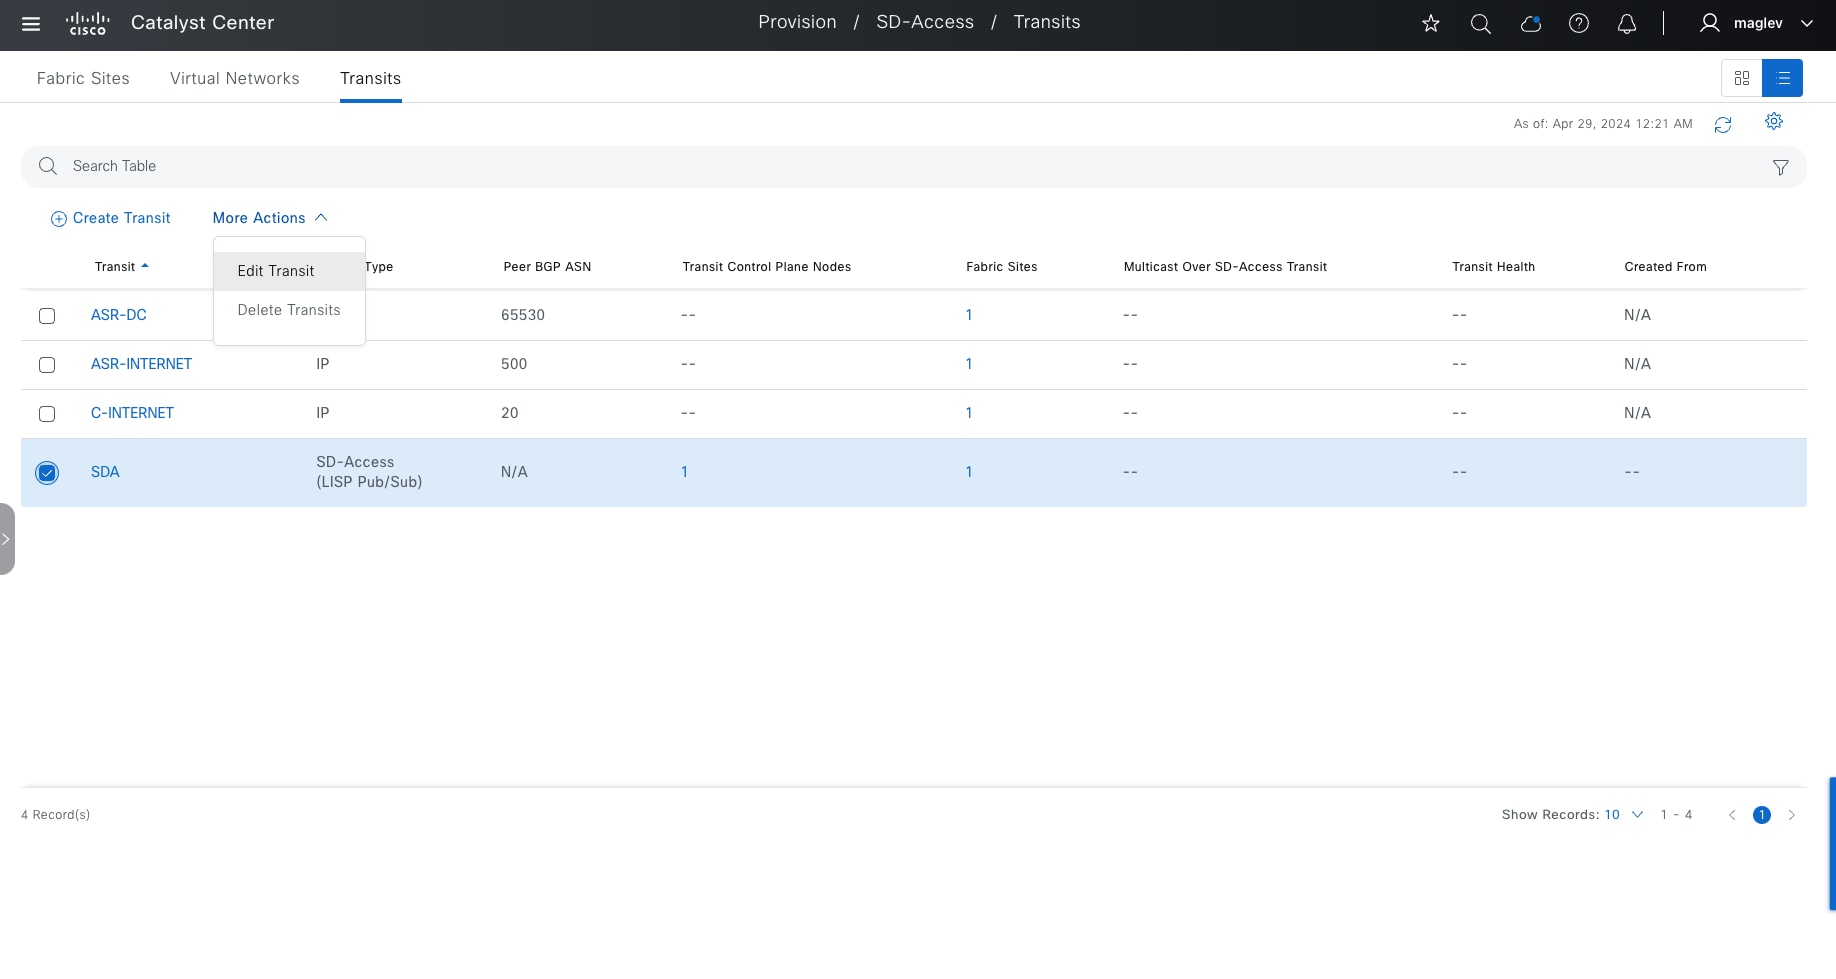1836x979 pixels.
Task: Refresh the transits table
Action: pos(1723,124)
